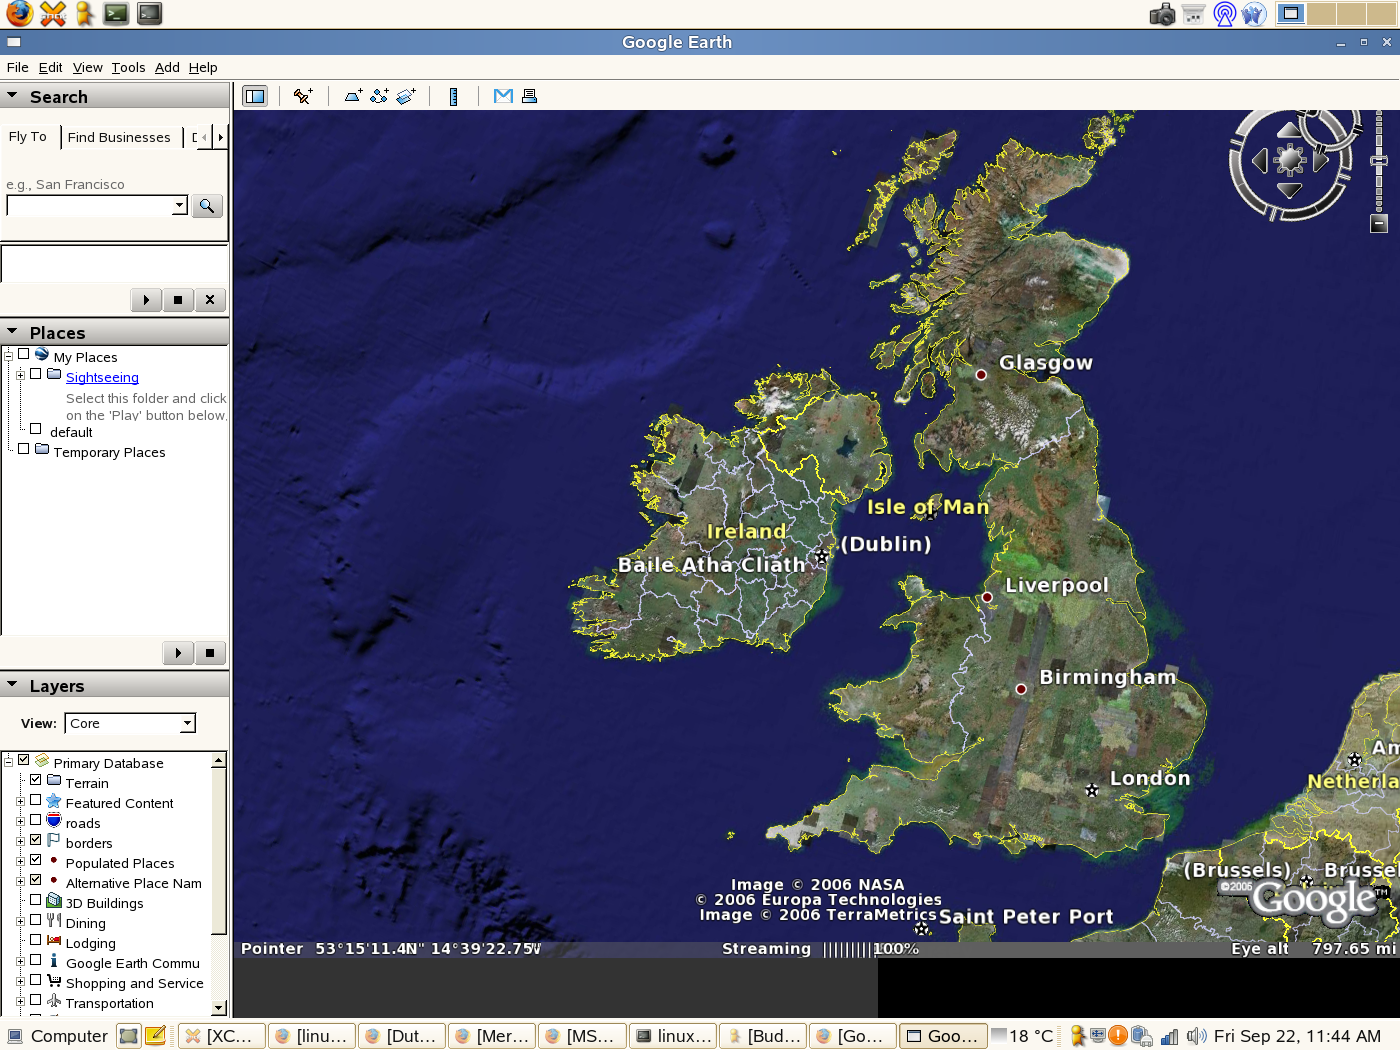Viewport: 1400px width, 1050px height.
Task: Open the View menu
Action: pos(88,67)
